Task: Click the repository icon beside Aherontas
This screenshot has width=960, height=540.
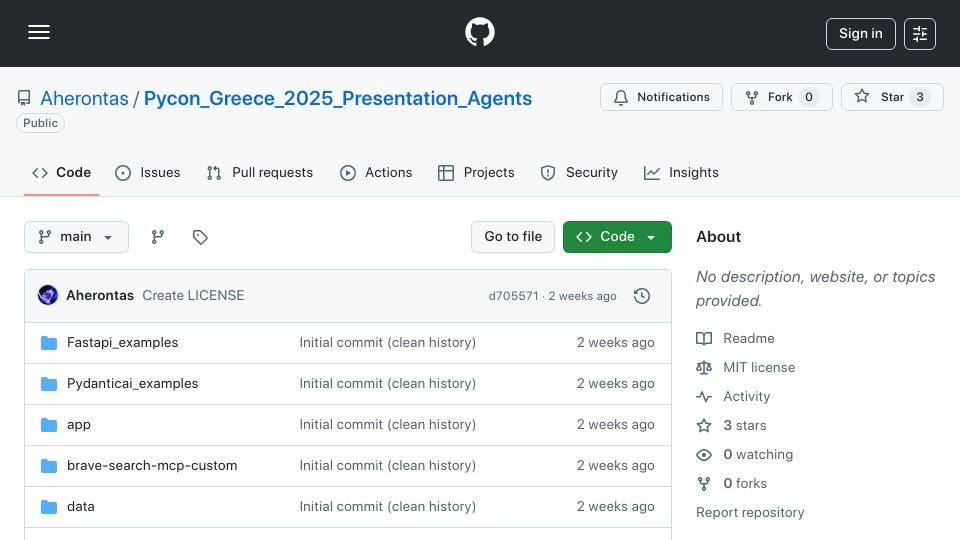Action: pos(24,98)
